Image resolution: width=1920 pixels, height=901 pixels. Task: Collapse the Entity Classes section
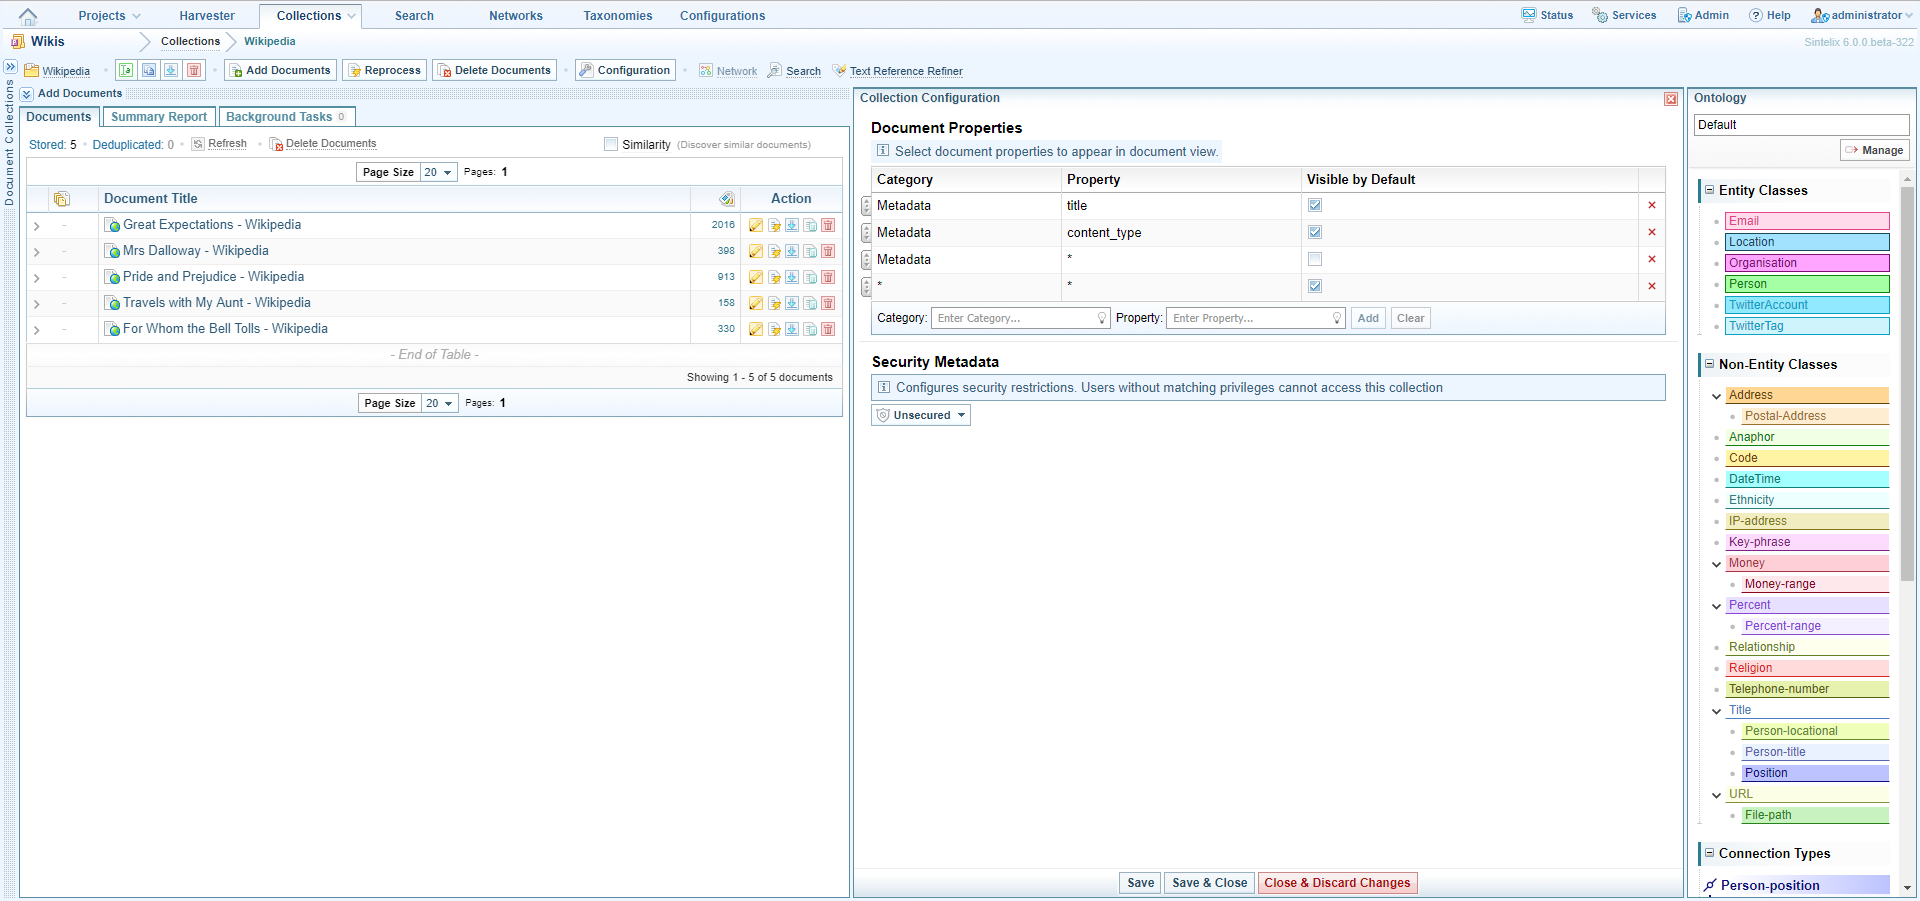pos(1709,190)
